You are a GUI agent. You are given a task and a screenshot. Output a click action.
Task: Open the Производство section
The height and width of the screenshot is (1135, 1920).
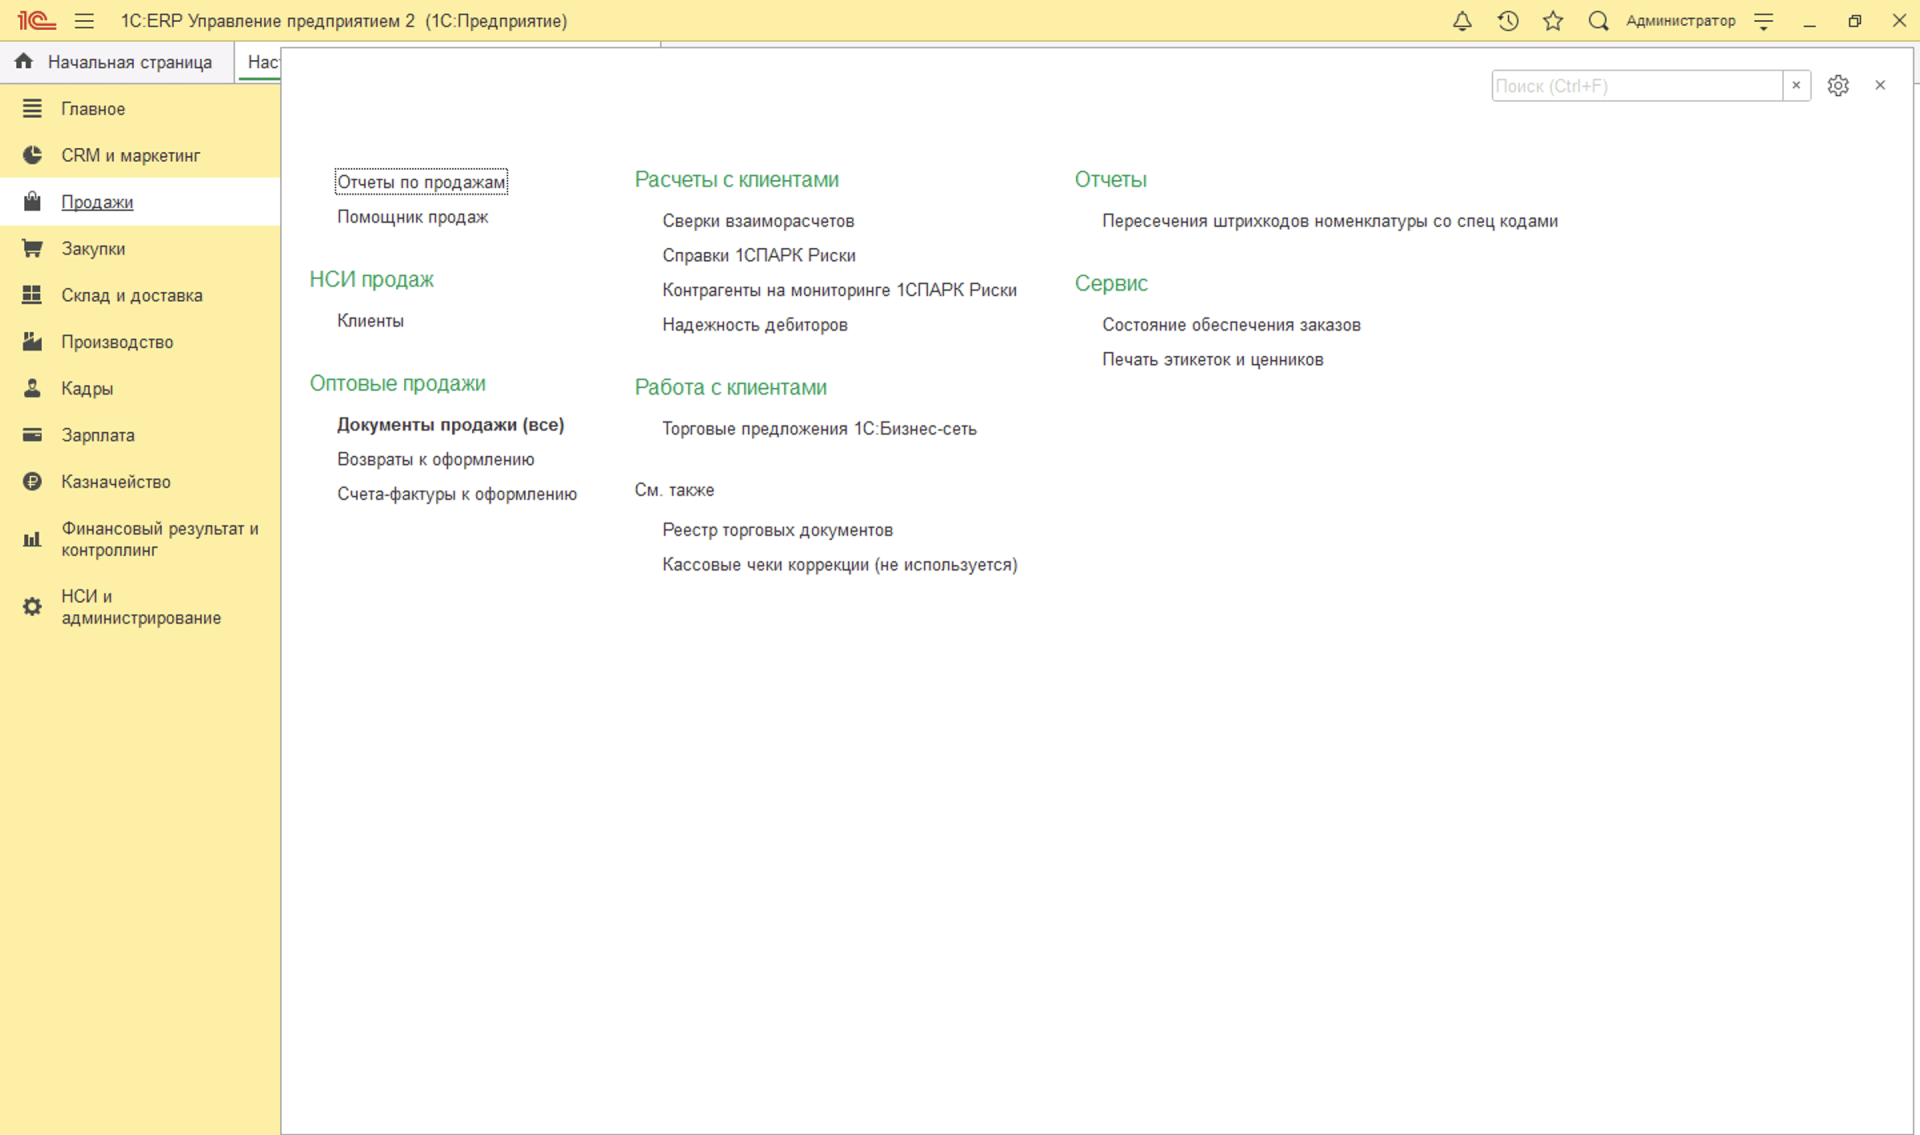(116, 342)
